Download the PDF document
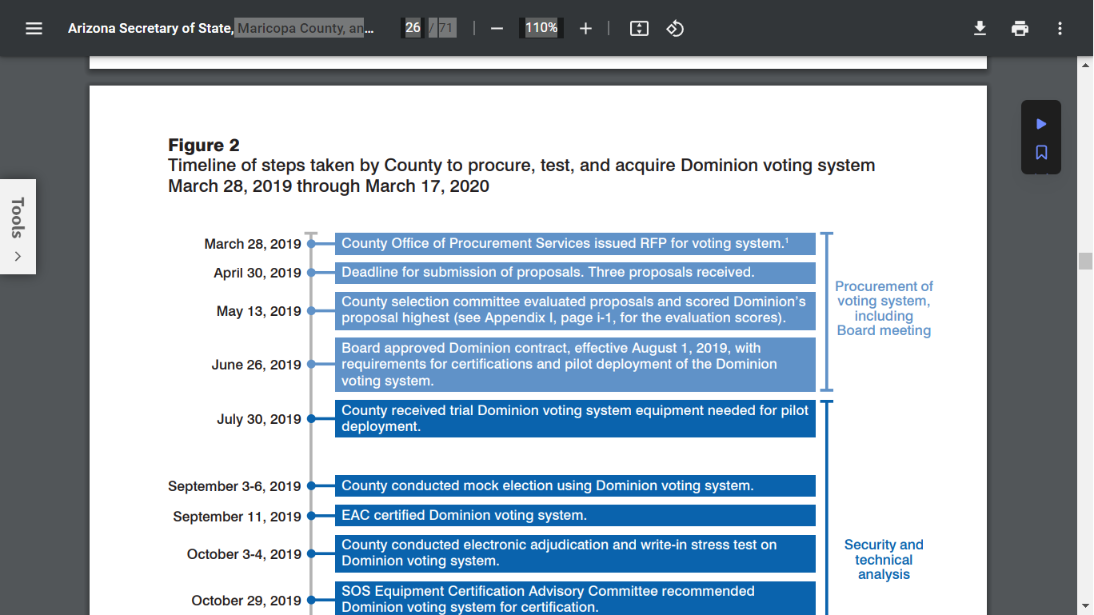This screenshot has width=1094, height=615. click(980, 29)
